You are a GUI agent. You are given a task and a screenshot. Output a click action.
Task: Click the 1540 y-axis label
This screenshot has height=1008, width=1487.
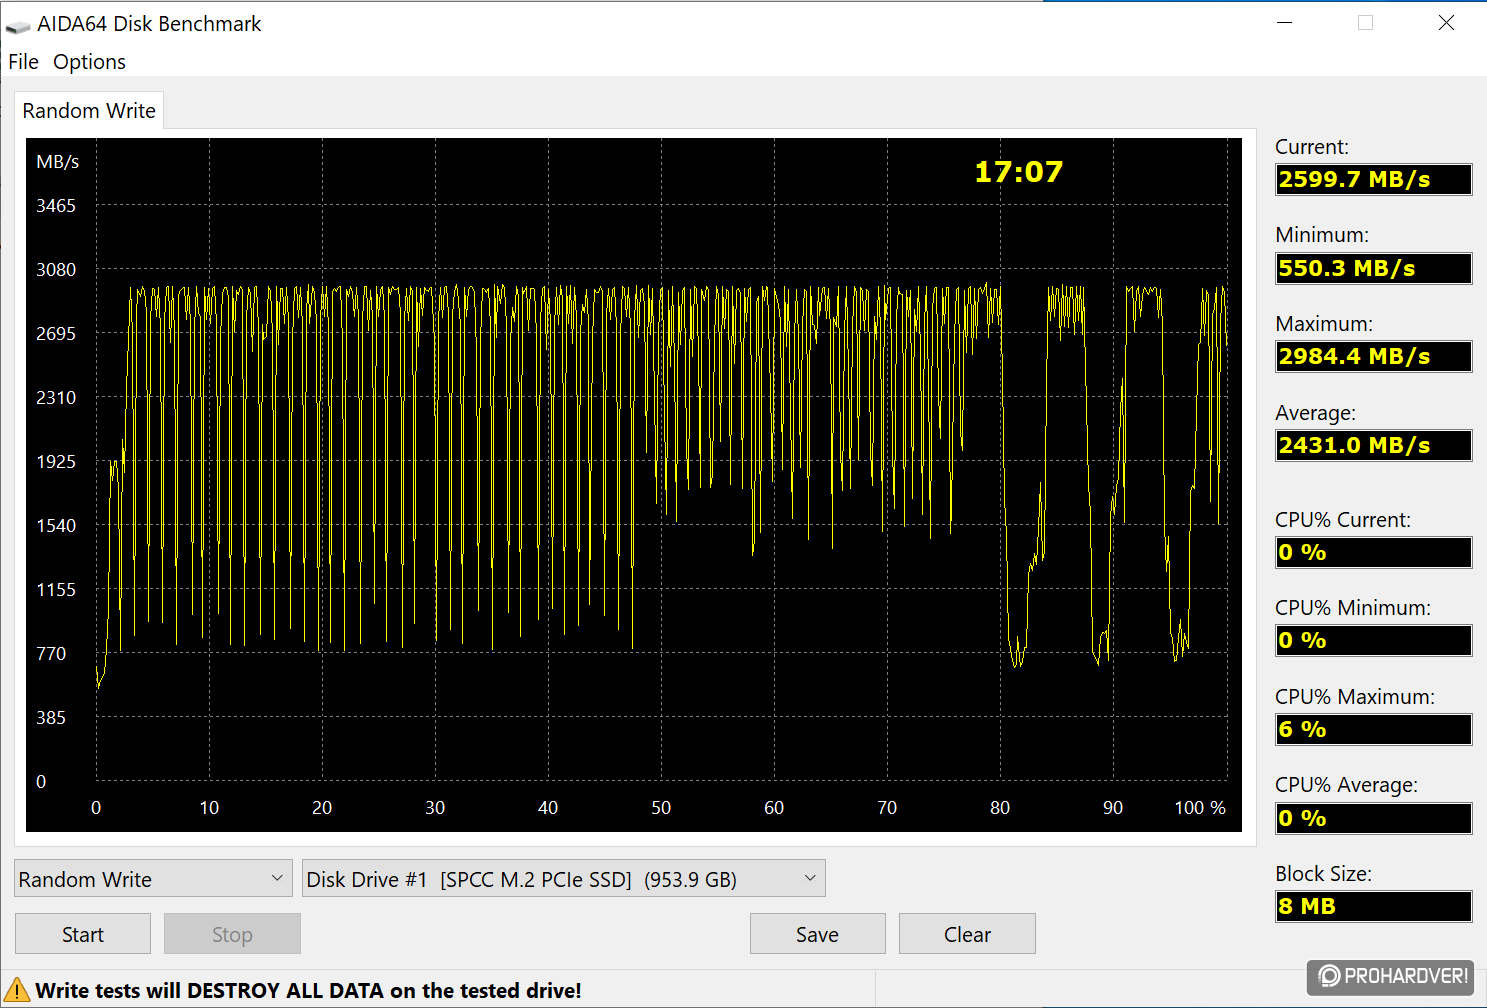point(56,526)
